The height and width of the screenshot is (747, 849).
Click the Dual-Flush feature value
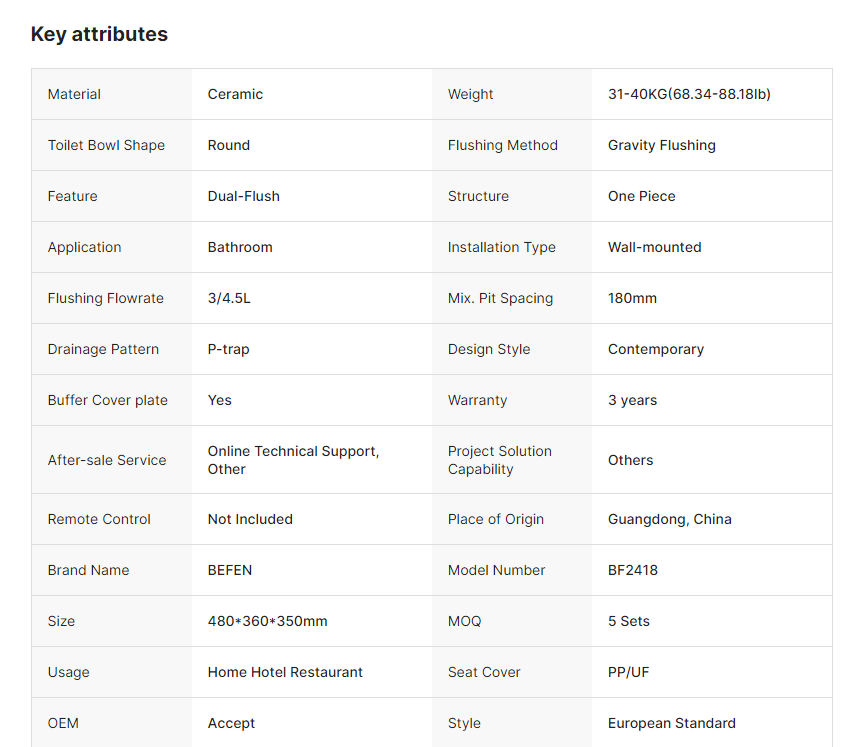tap(243, 196)
